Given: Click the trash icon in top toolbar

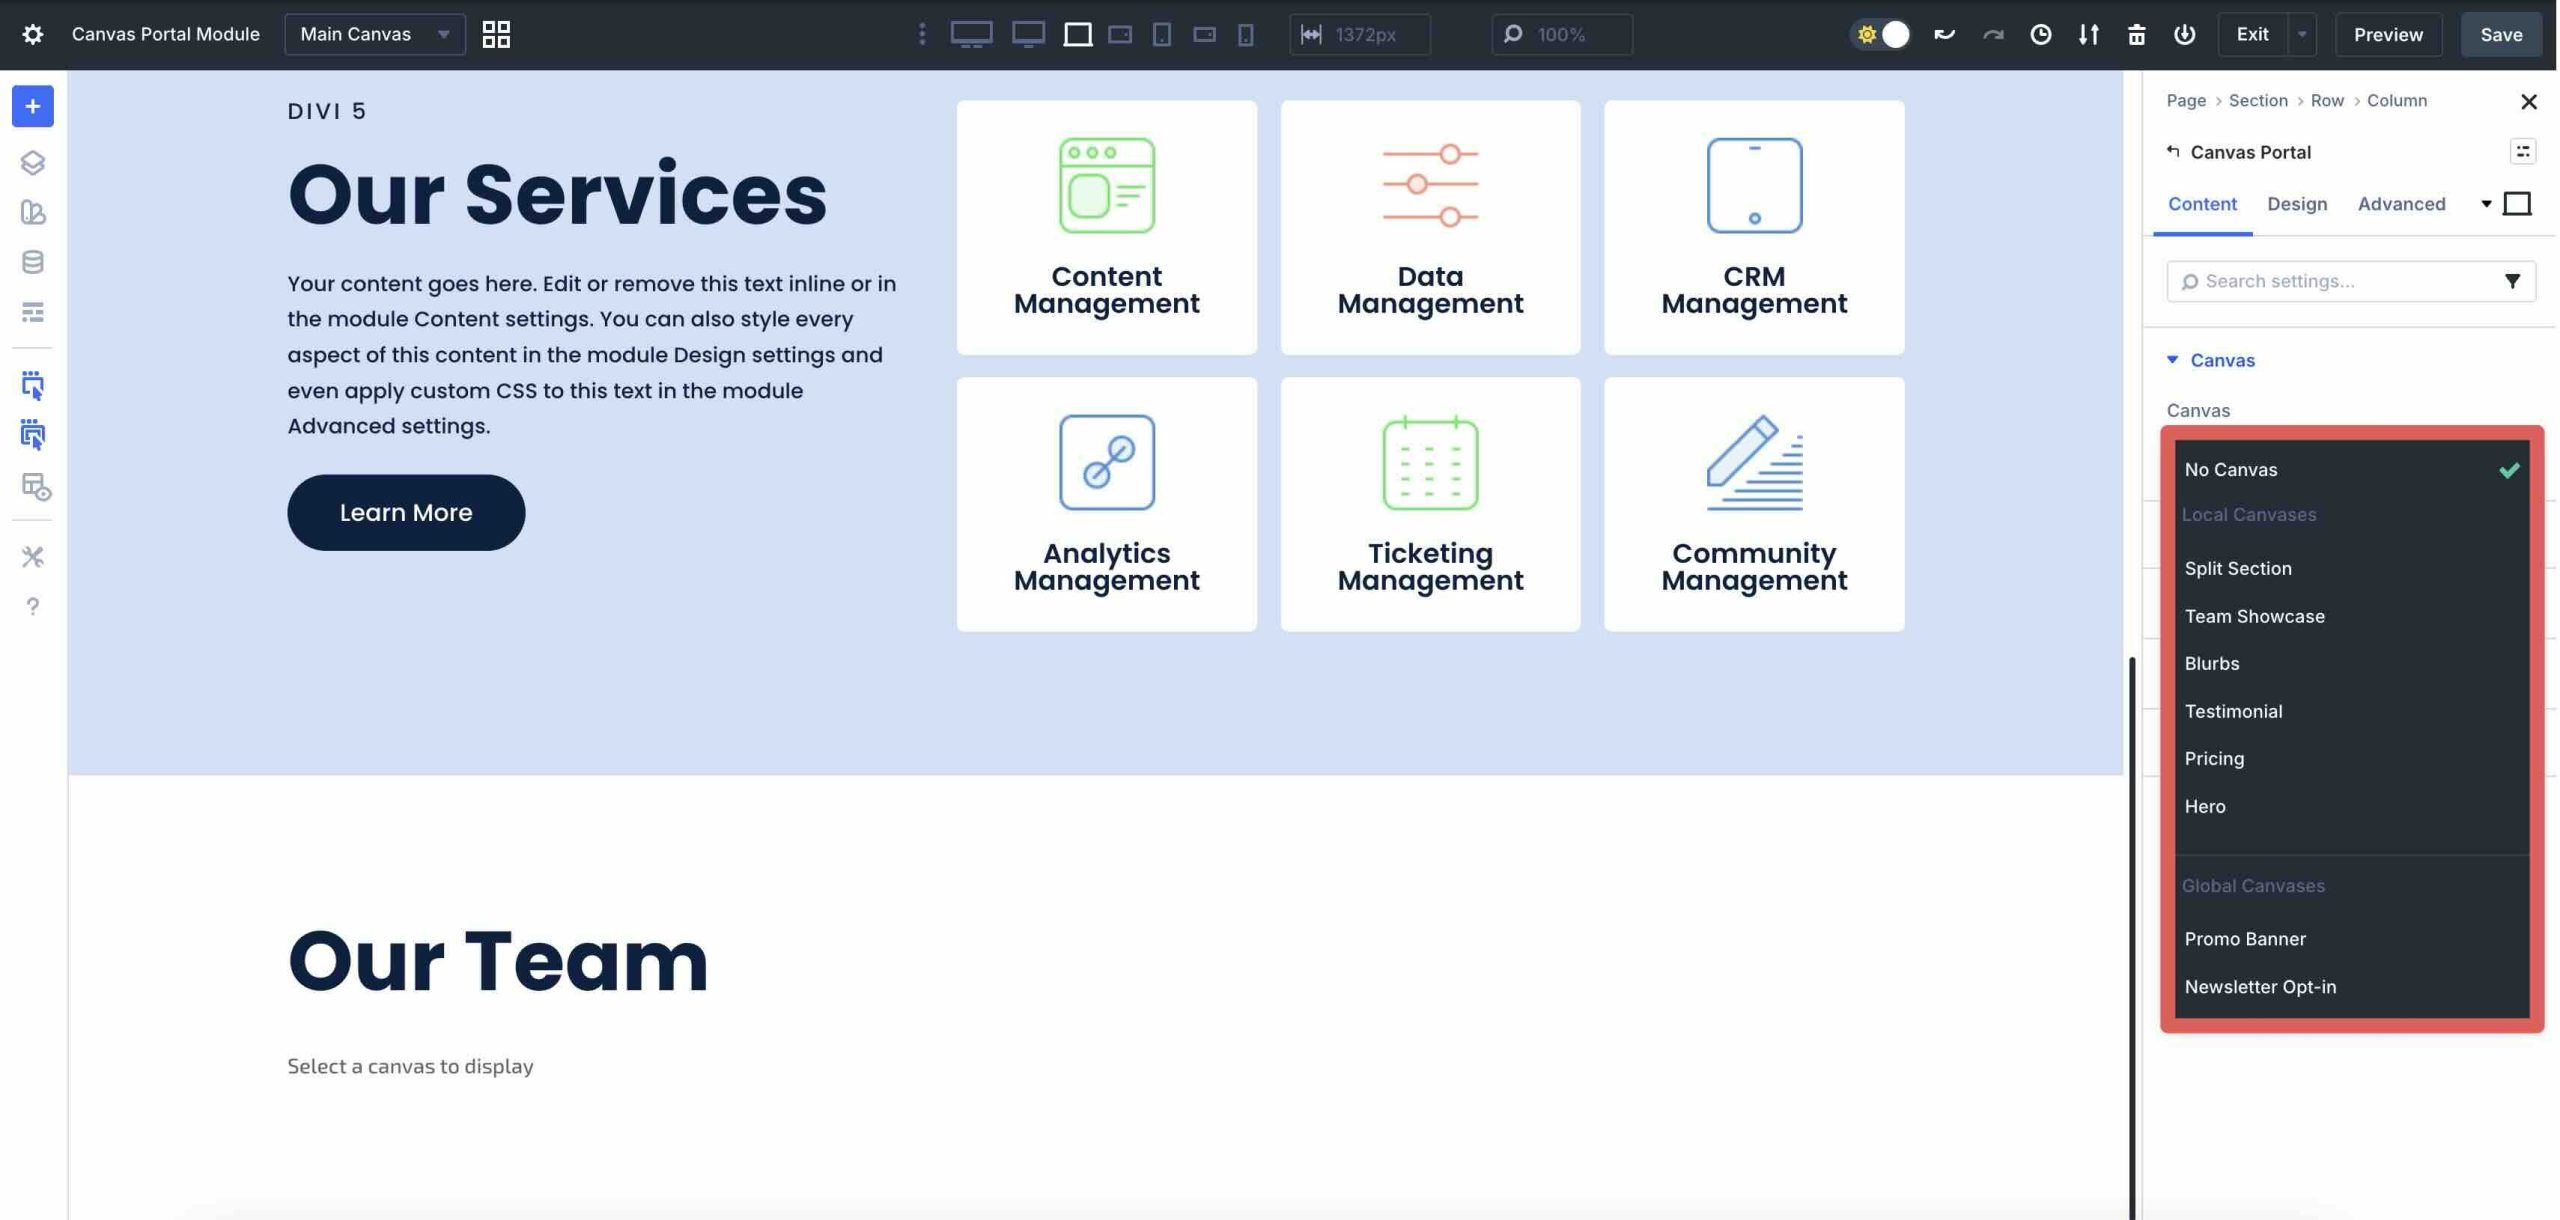Looking at the screenshot, I should point(2136,34).
